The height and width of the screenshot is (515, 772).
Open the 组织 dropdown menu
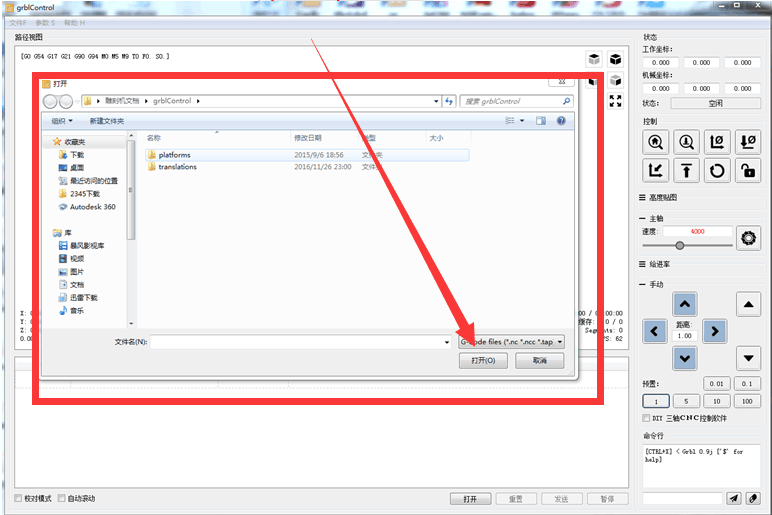tap(62, 121)
